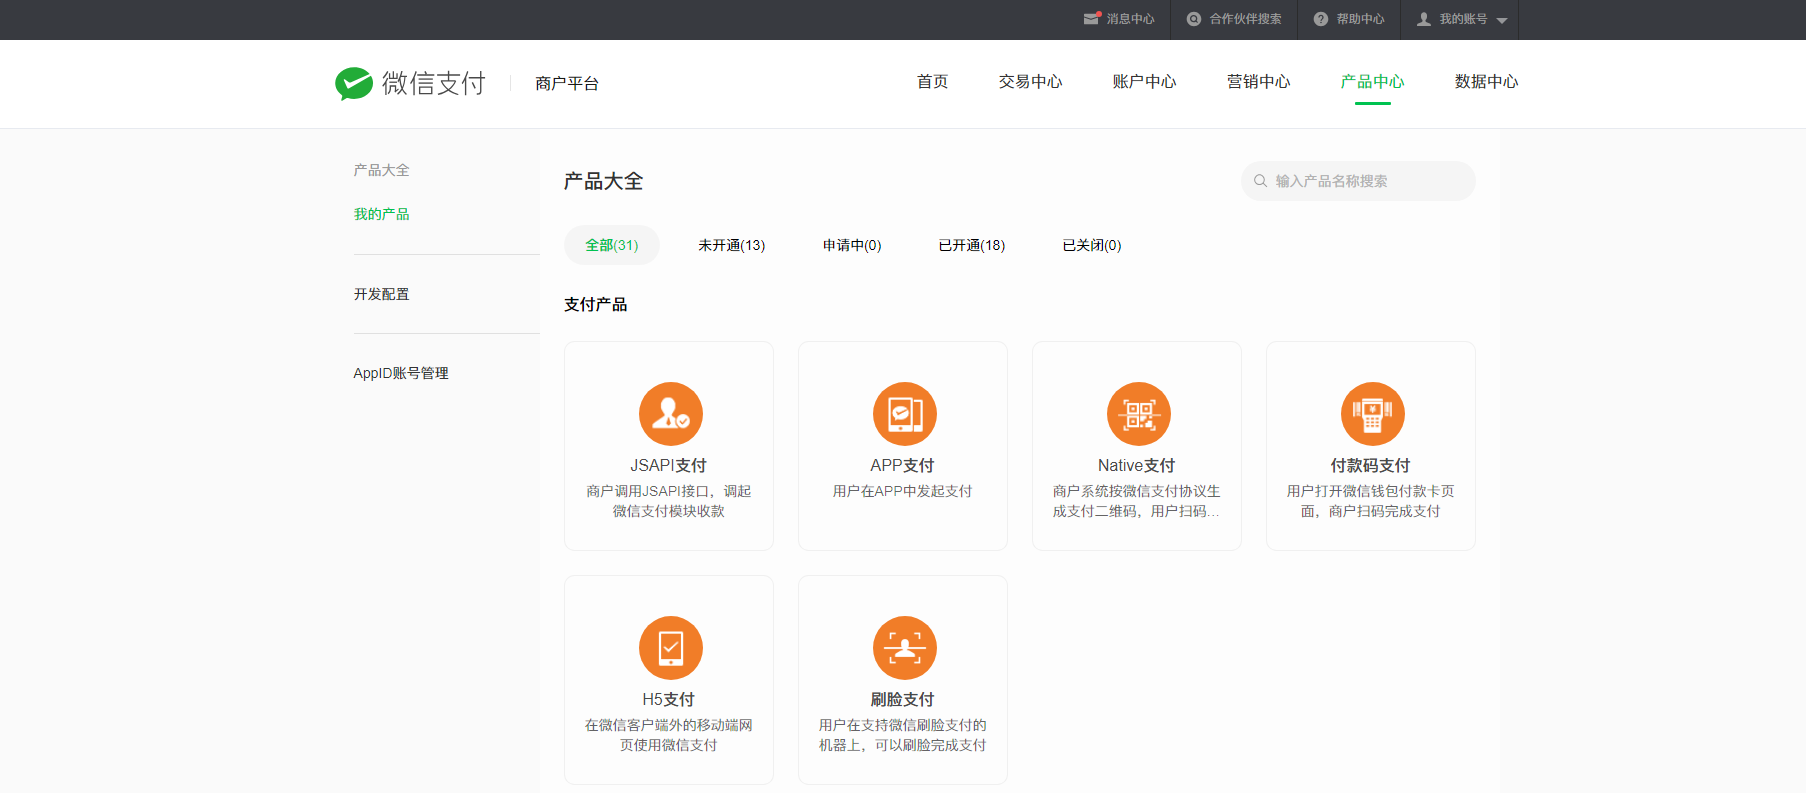This screenshot has width=1806, height=793.
Task: Open 开发配置 in left sidebar
Action: (x=381, y=294)
